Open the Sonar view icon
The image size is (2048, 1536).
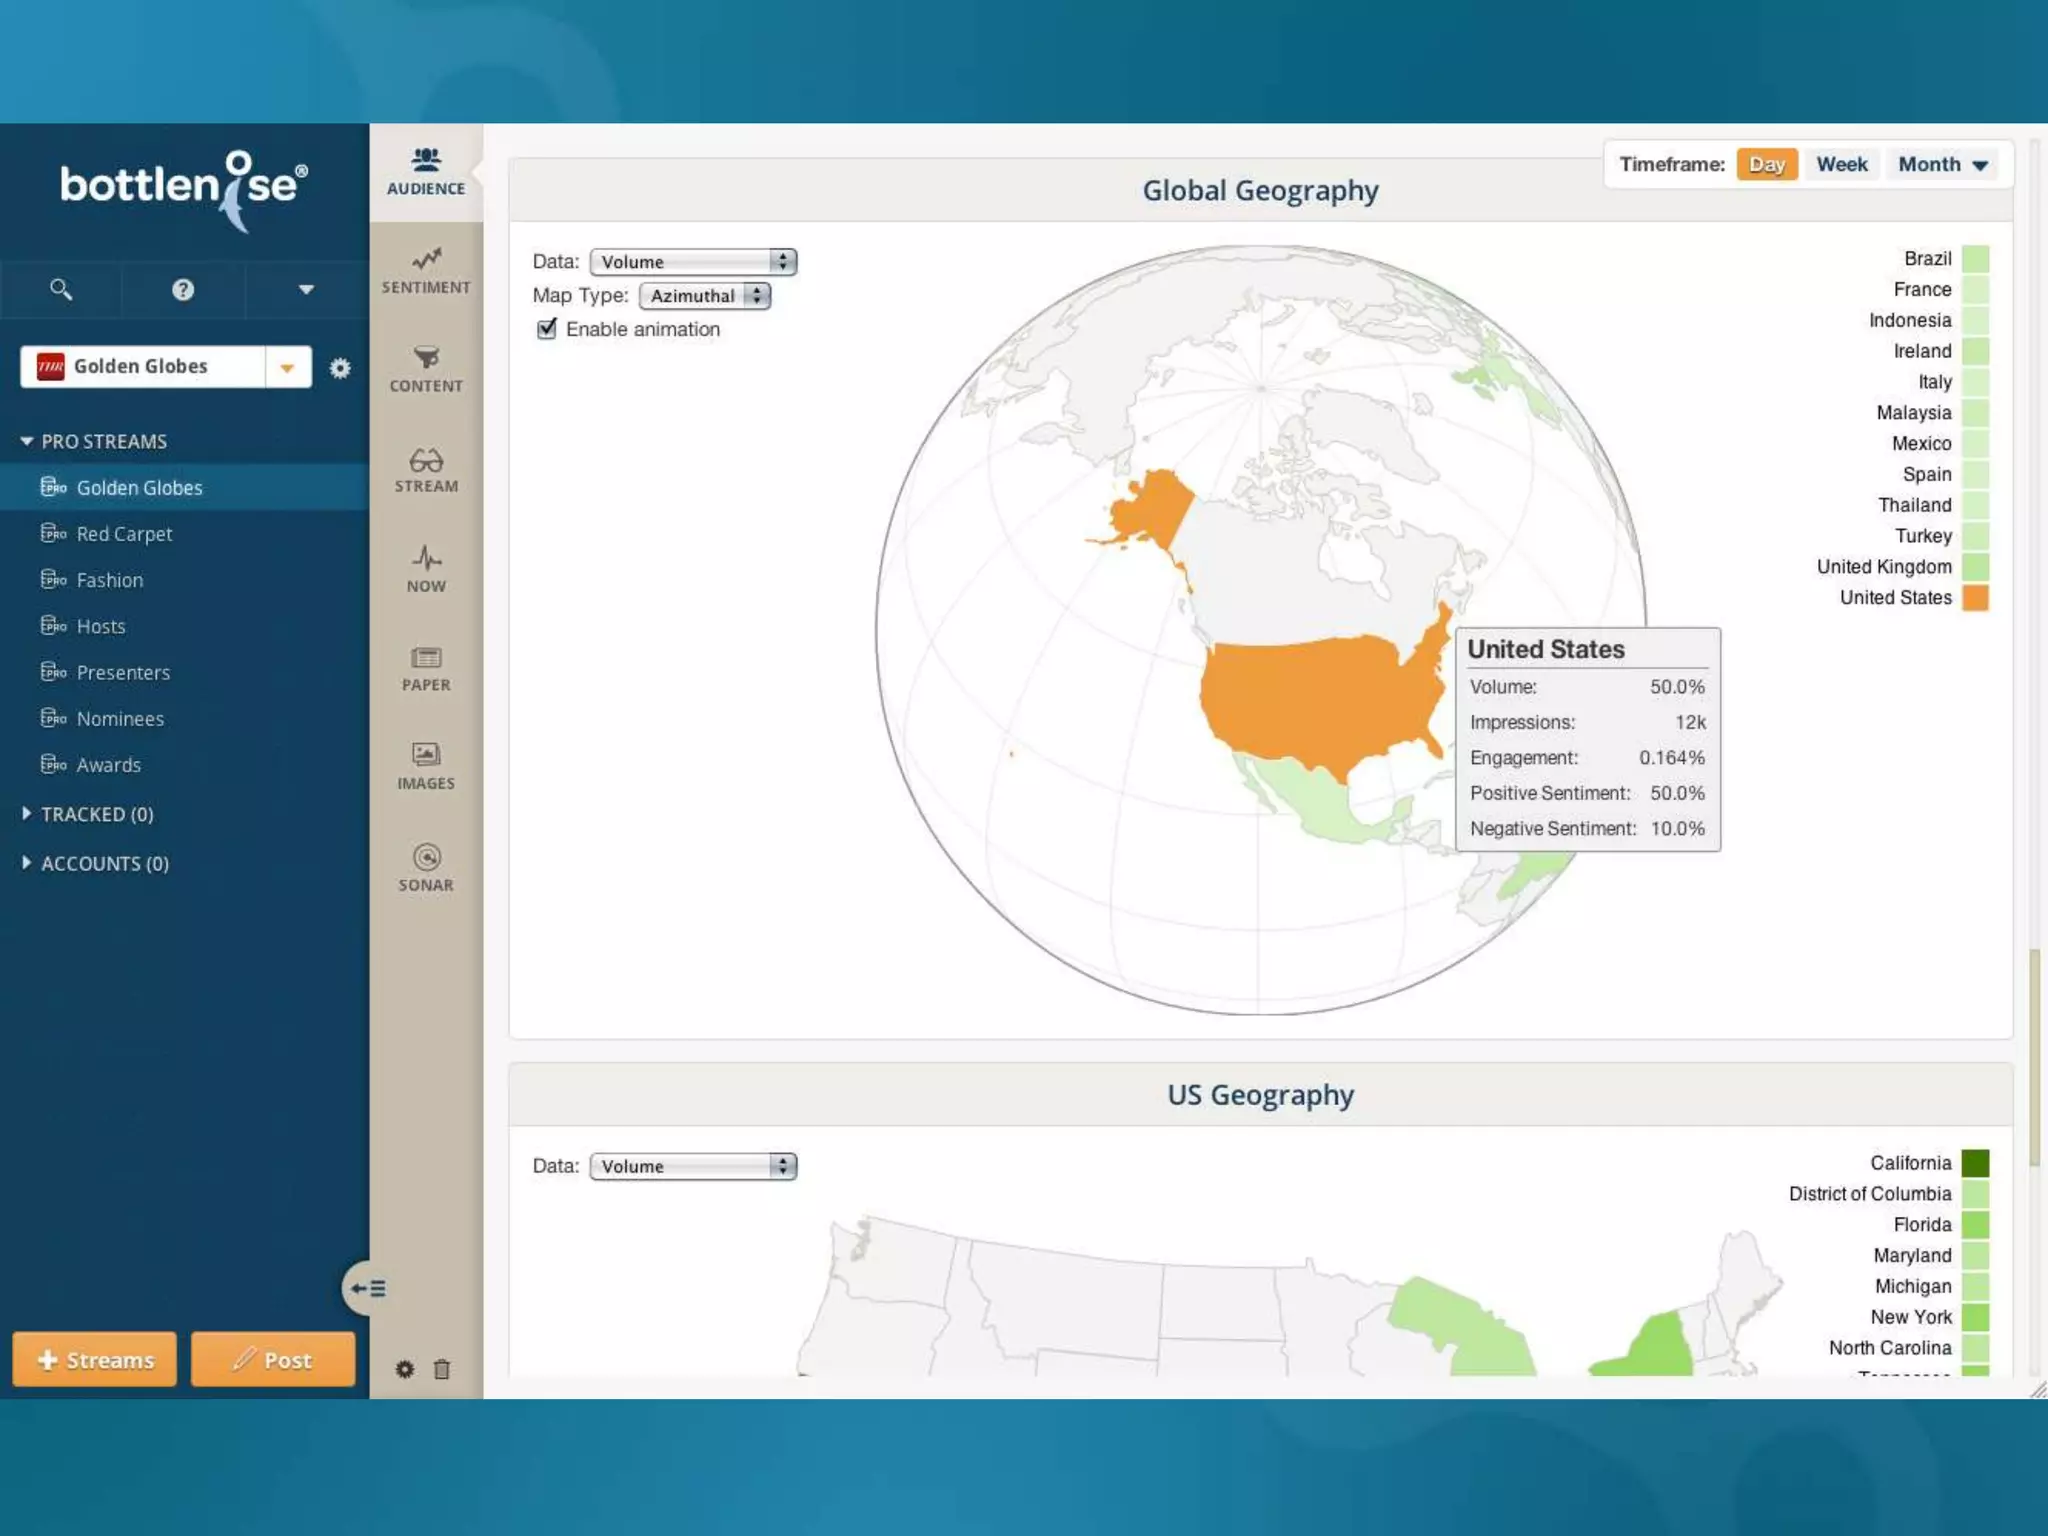coord(426,858)
